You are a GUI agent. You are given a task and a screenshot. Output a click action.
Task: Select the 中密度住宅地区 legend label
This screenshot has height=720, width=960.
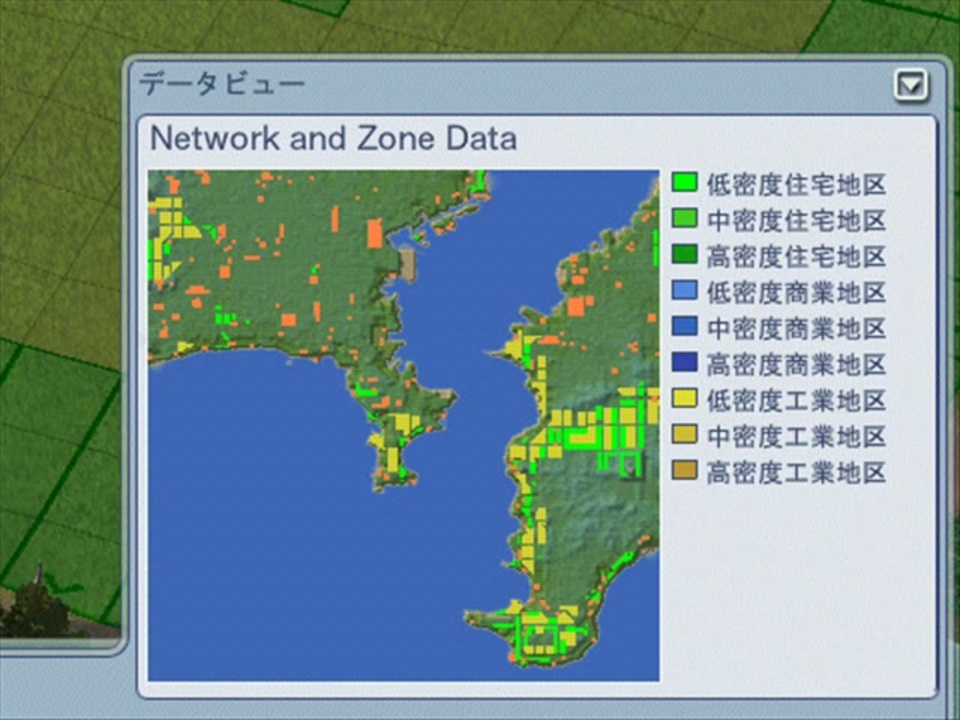[797, 220]
